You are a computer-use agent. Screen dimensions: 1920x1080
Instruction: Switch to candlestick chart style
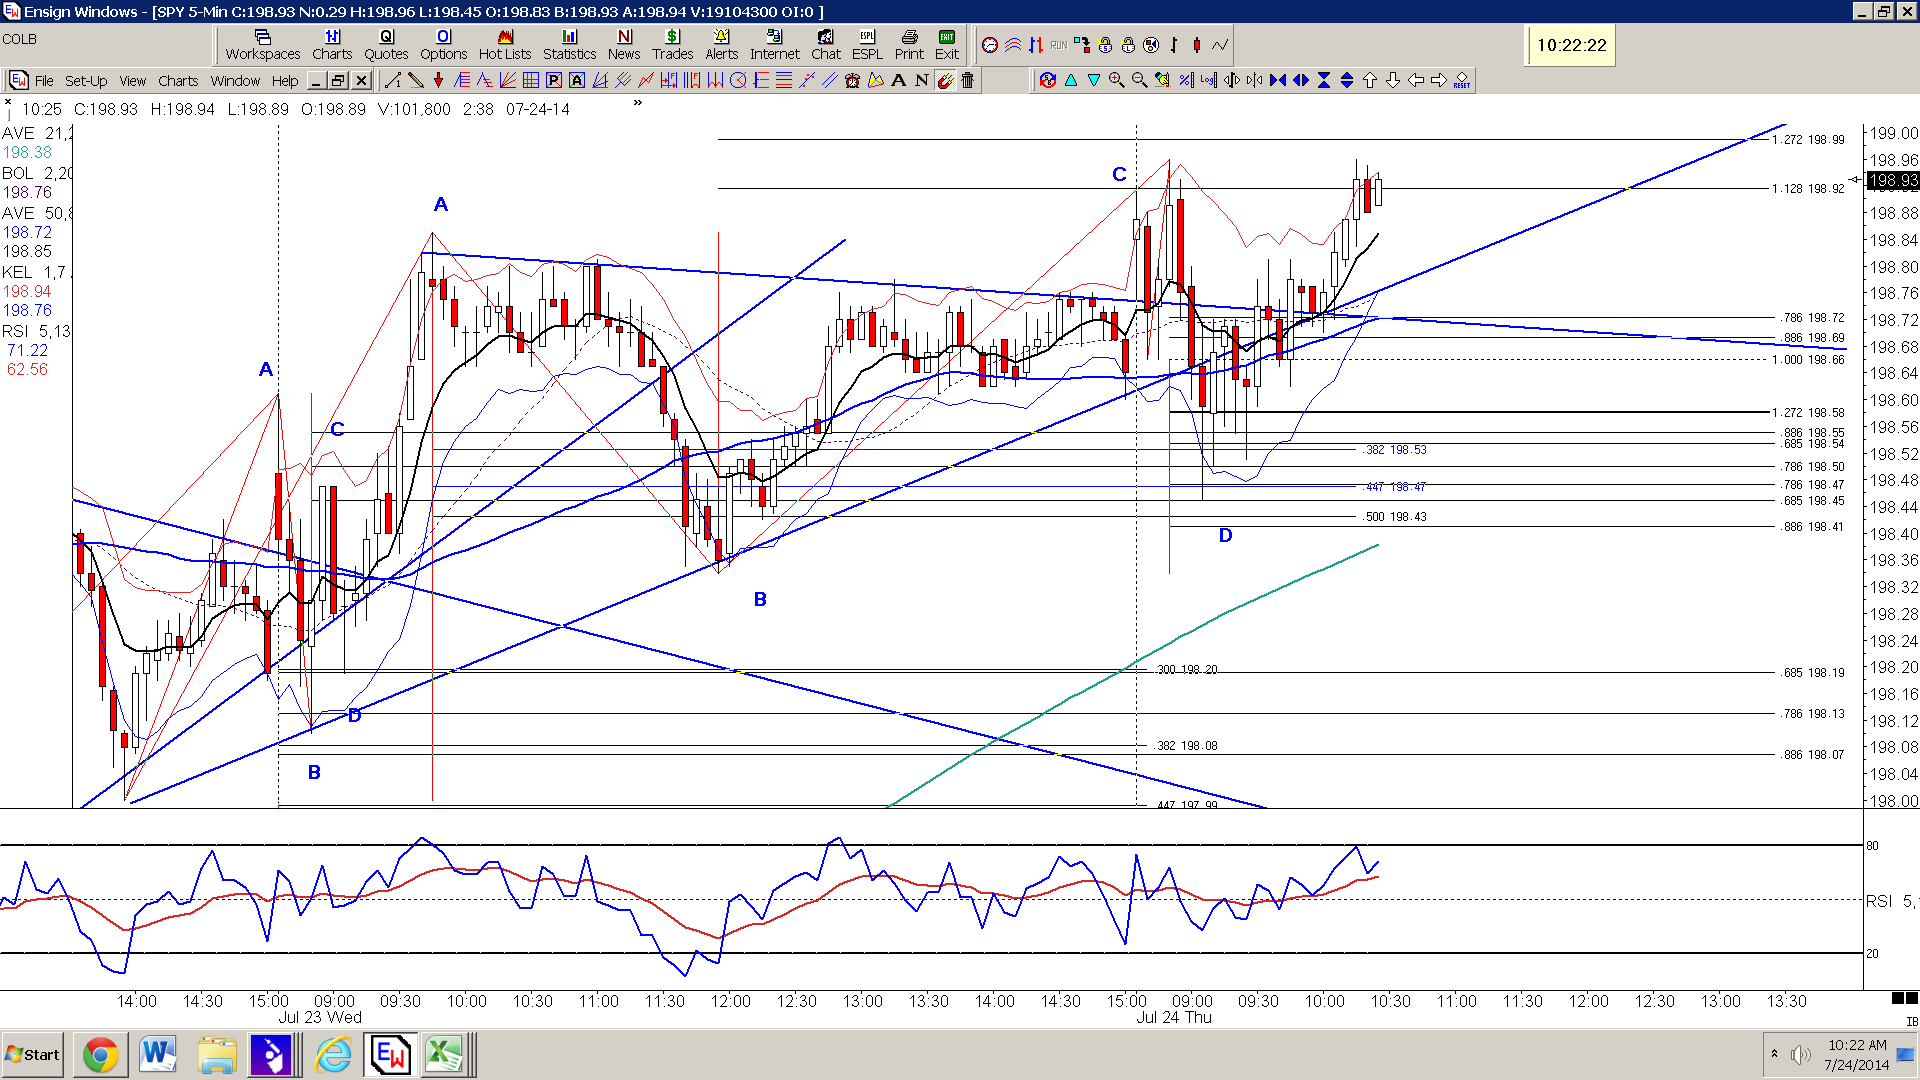[1197, 45]
